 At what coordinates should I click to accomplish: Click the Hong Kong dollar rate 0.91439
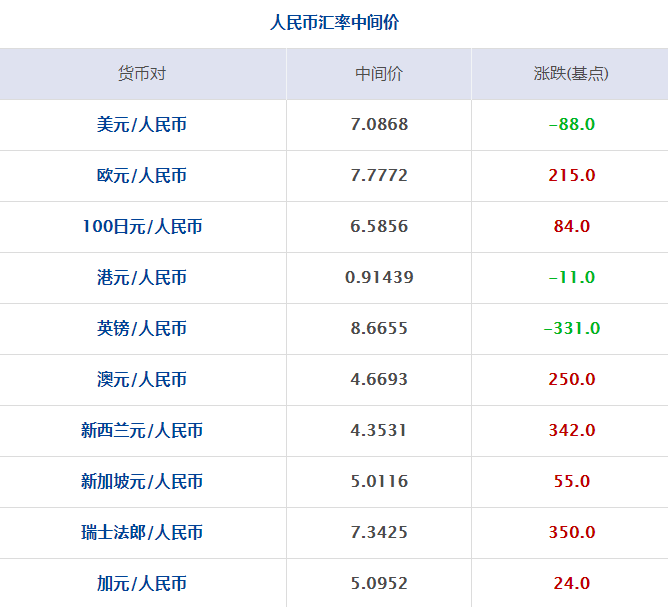[x=379, y=278]
